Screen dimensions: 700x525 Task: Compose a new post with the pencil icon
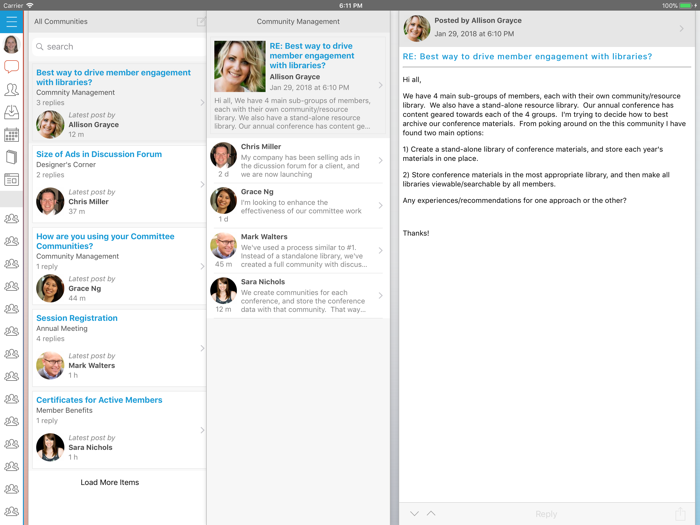point(201,21)
